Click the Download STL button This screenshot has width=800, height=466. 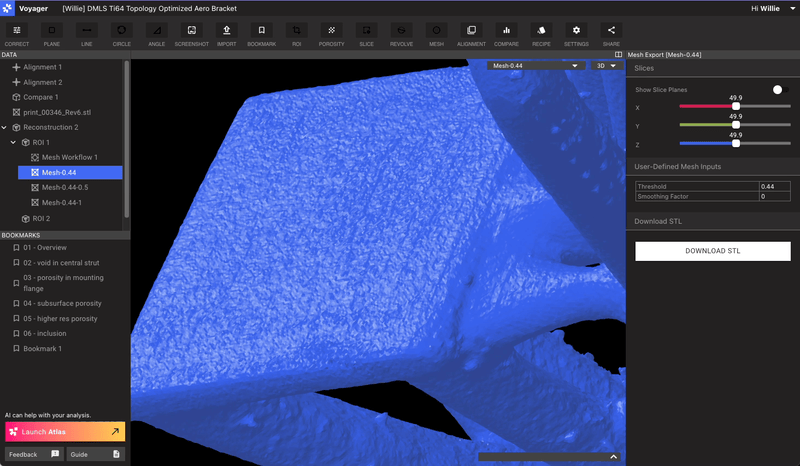click(x=712, y=251)
